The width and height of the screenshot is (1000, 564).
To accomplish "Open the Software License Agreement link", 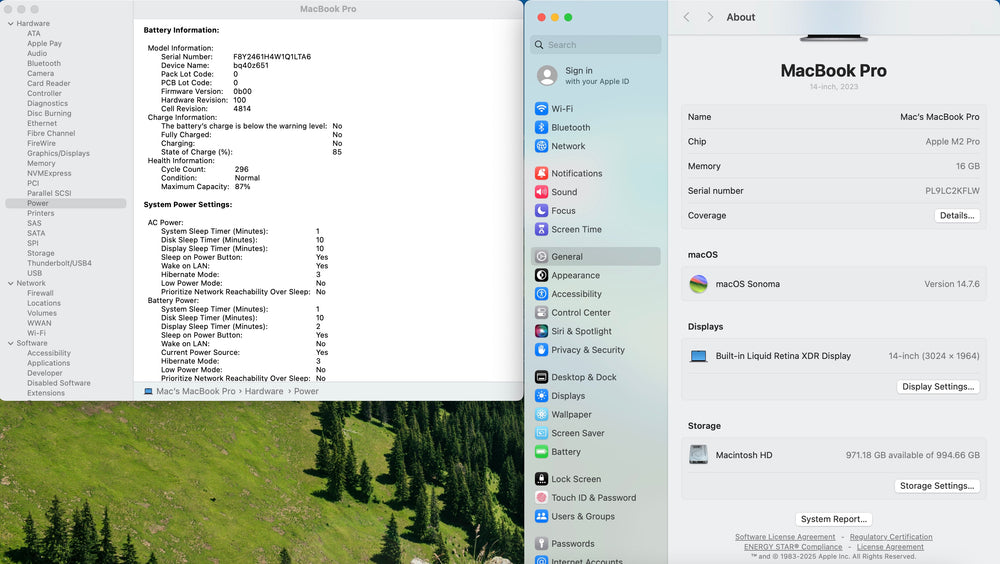I will pyautogui.click(x=784, y=537).
